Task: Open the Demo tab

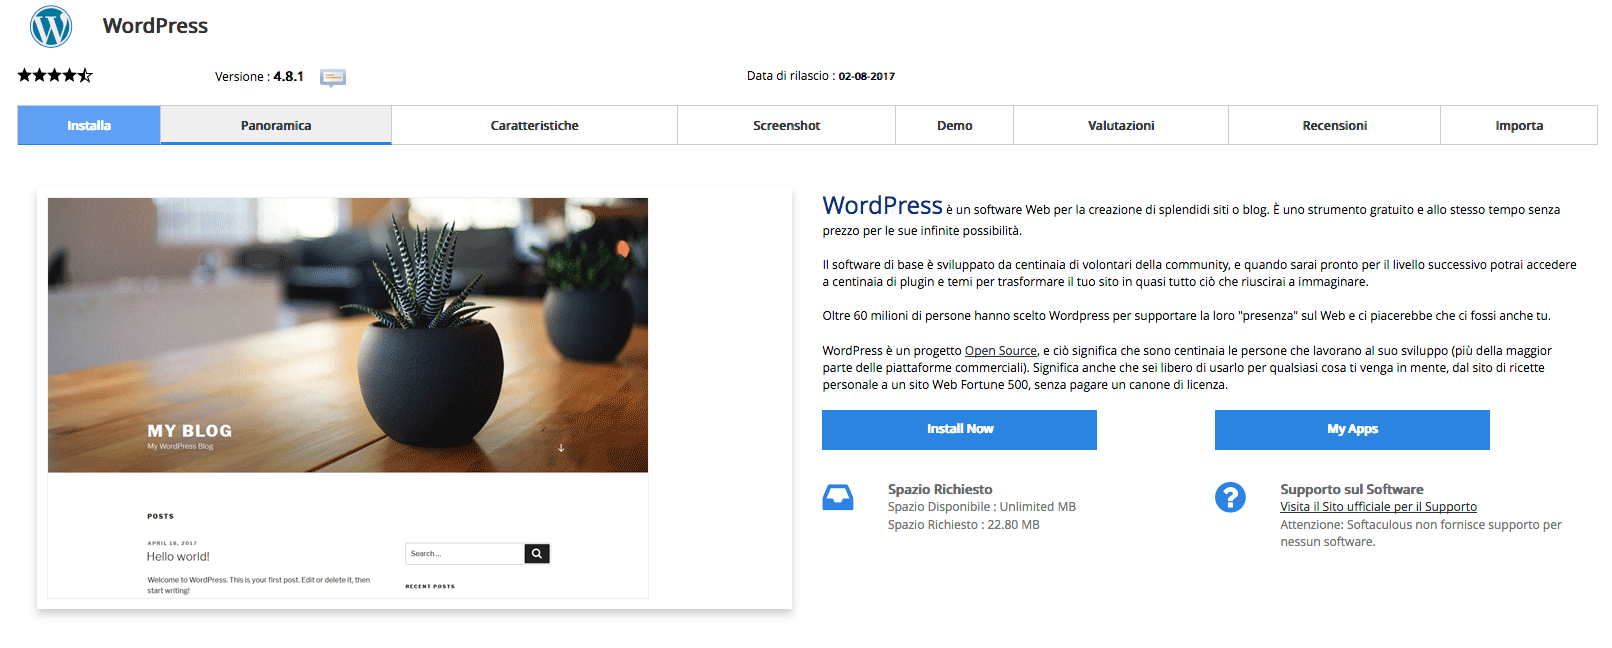Action: pyautogui.click(x=954, y=125)
